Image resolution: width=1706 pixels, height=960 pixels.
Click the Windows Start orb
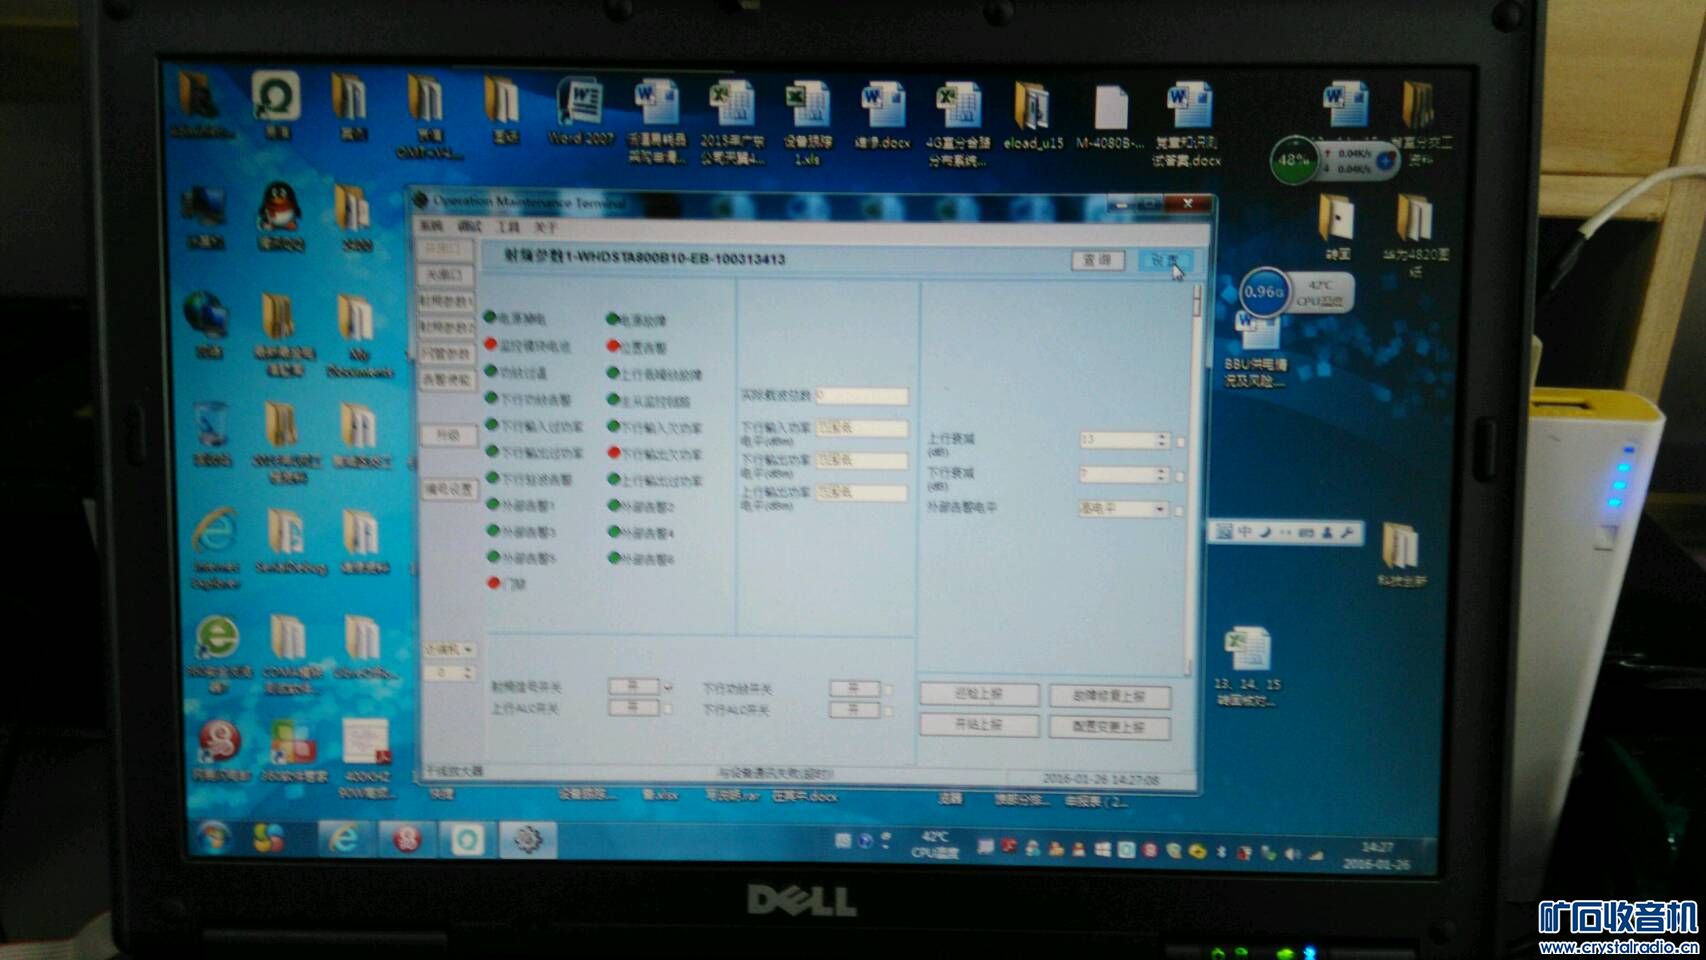pyautogui.click(x=212, y=837)
